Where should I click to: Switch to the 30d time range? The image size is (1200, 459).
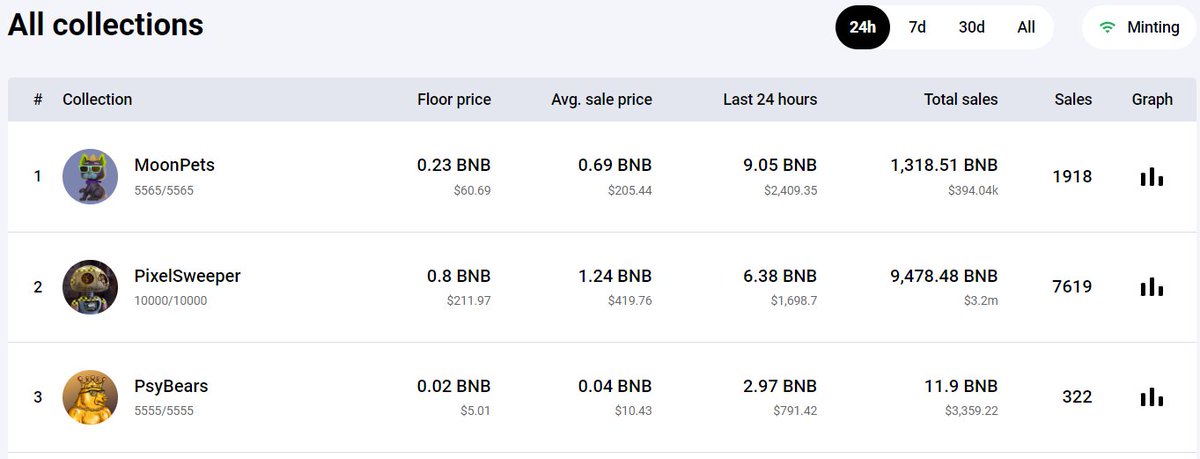972,27
